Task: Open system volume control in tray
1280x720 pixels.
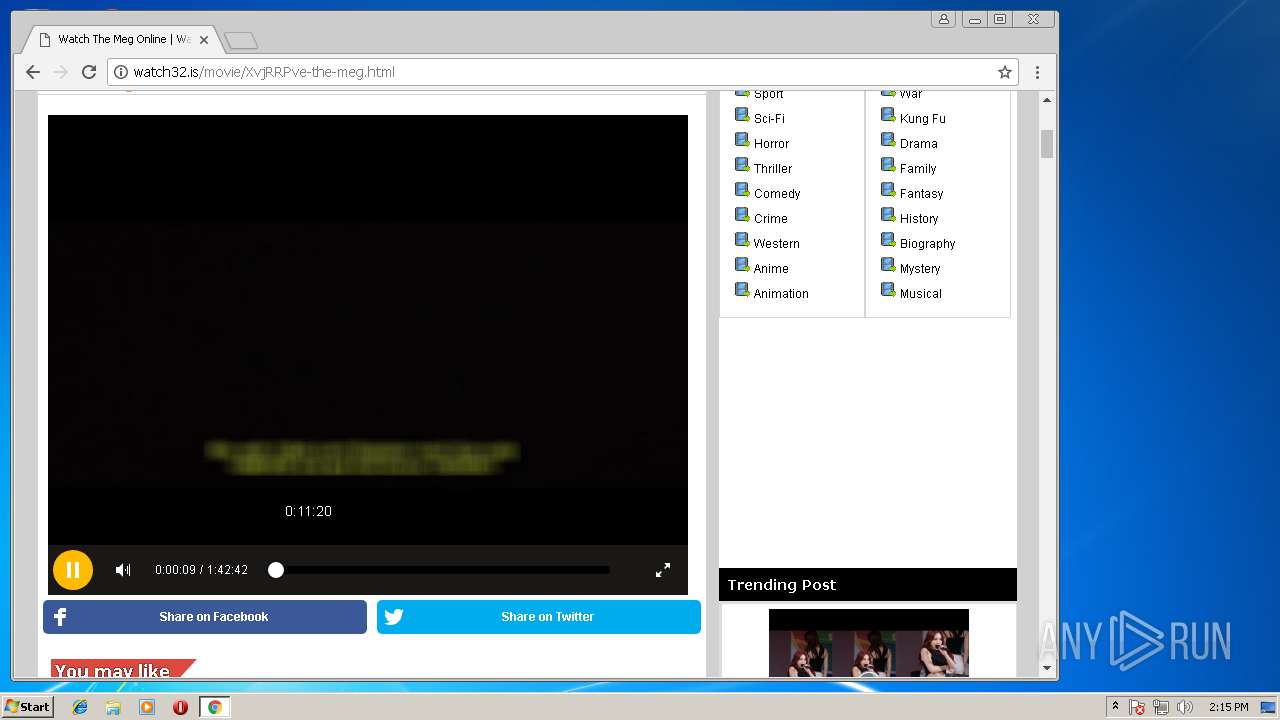Action: [x=1185, y=707]
